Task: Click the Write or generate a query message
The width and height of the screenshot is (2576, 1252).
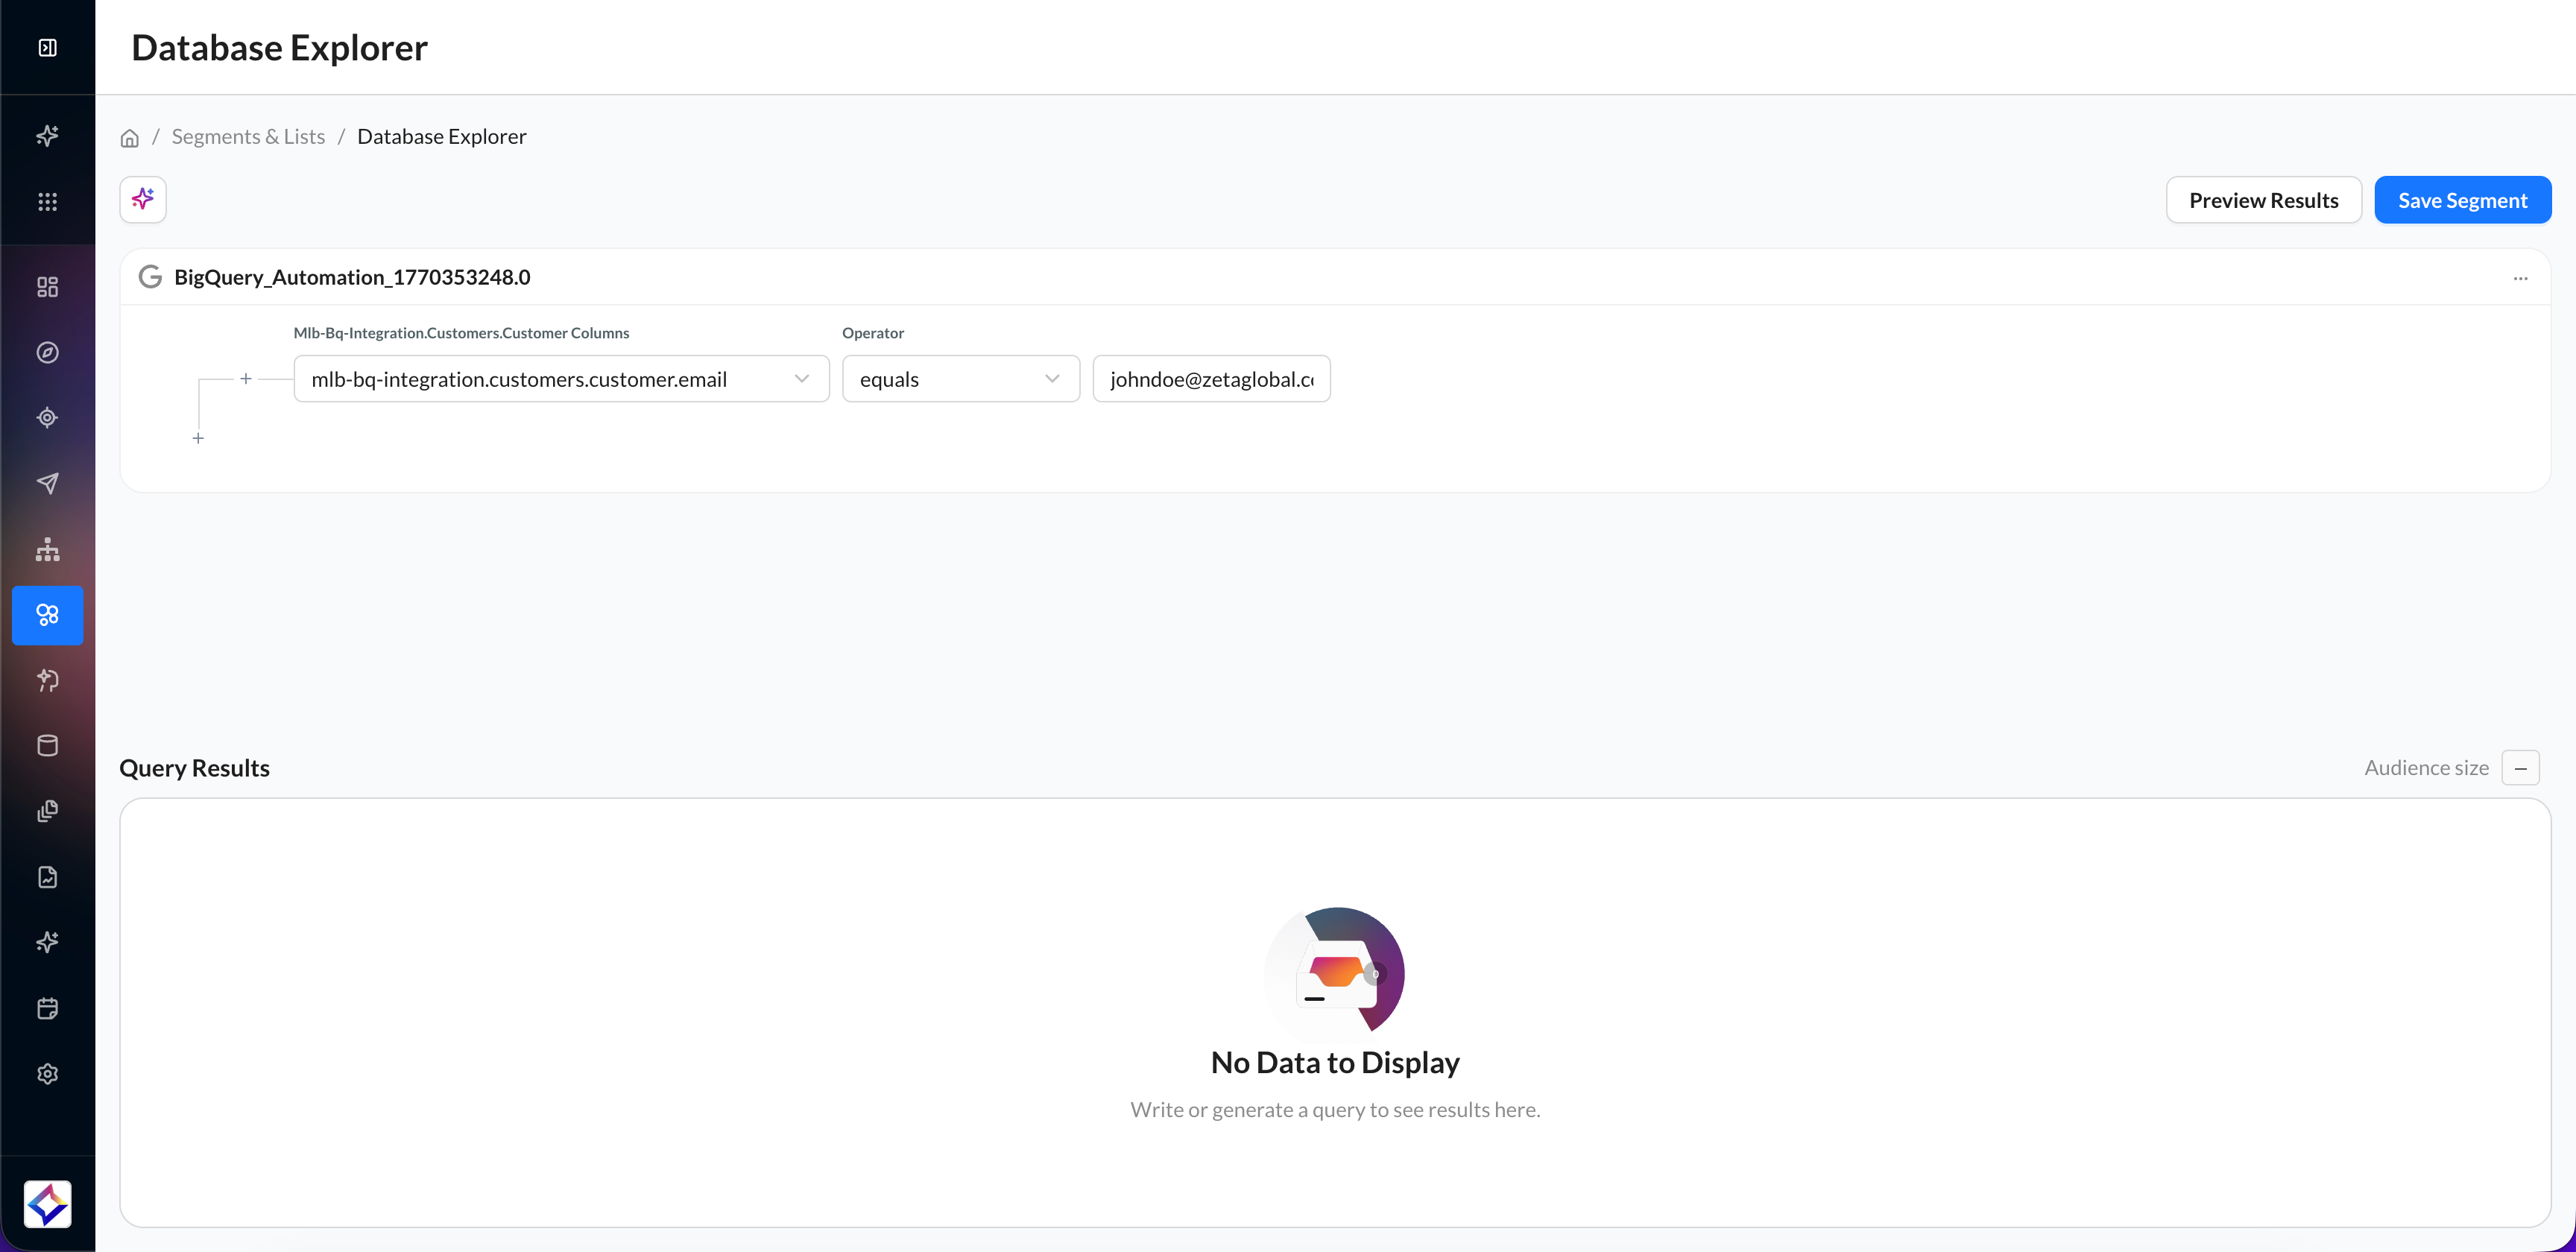Action: pyautogui.click(x=1335, y=1109)
